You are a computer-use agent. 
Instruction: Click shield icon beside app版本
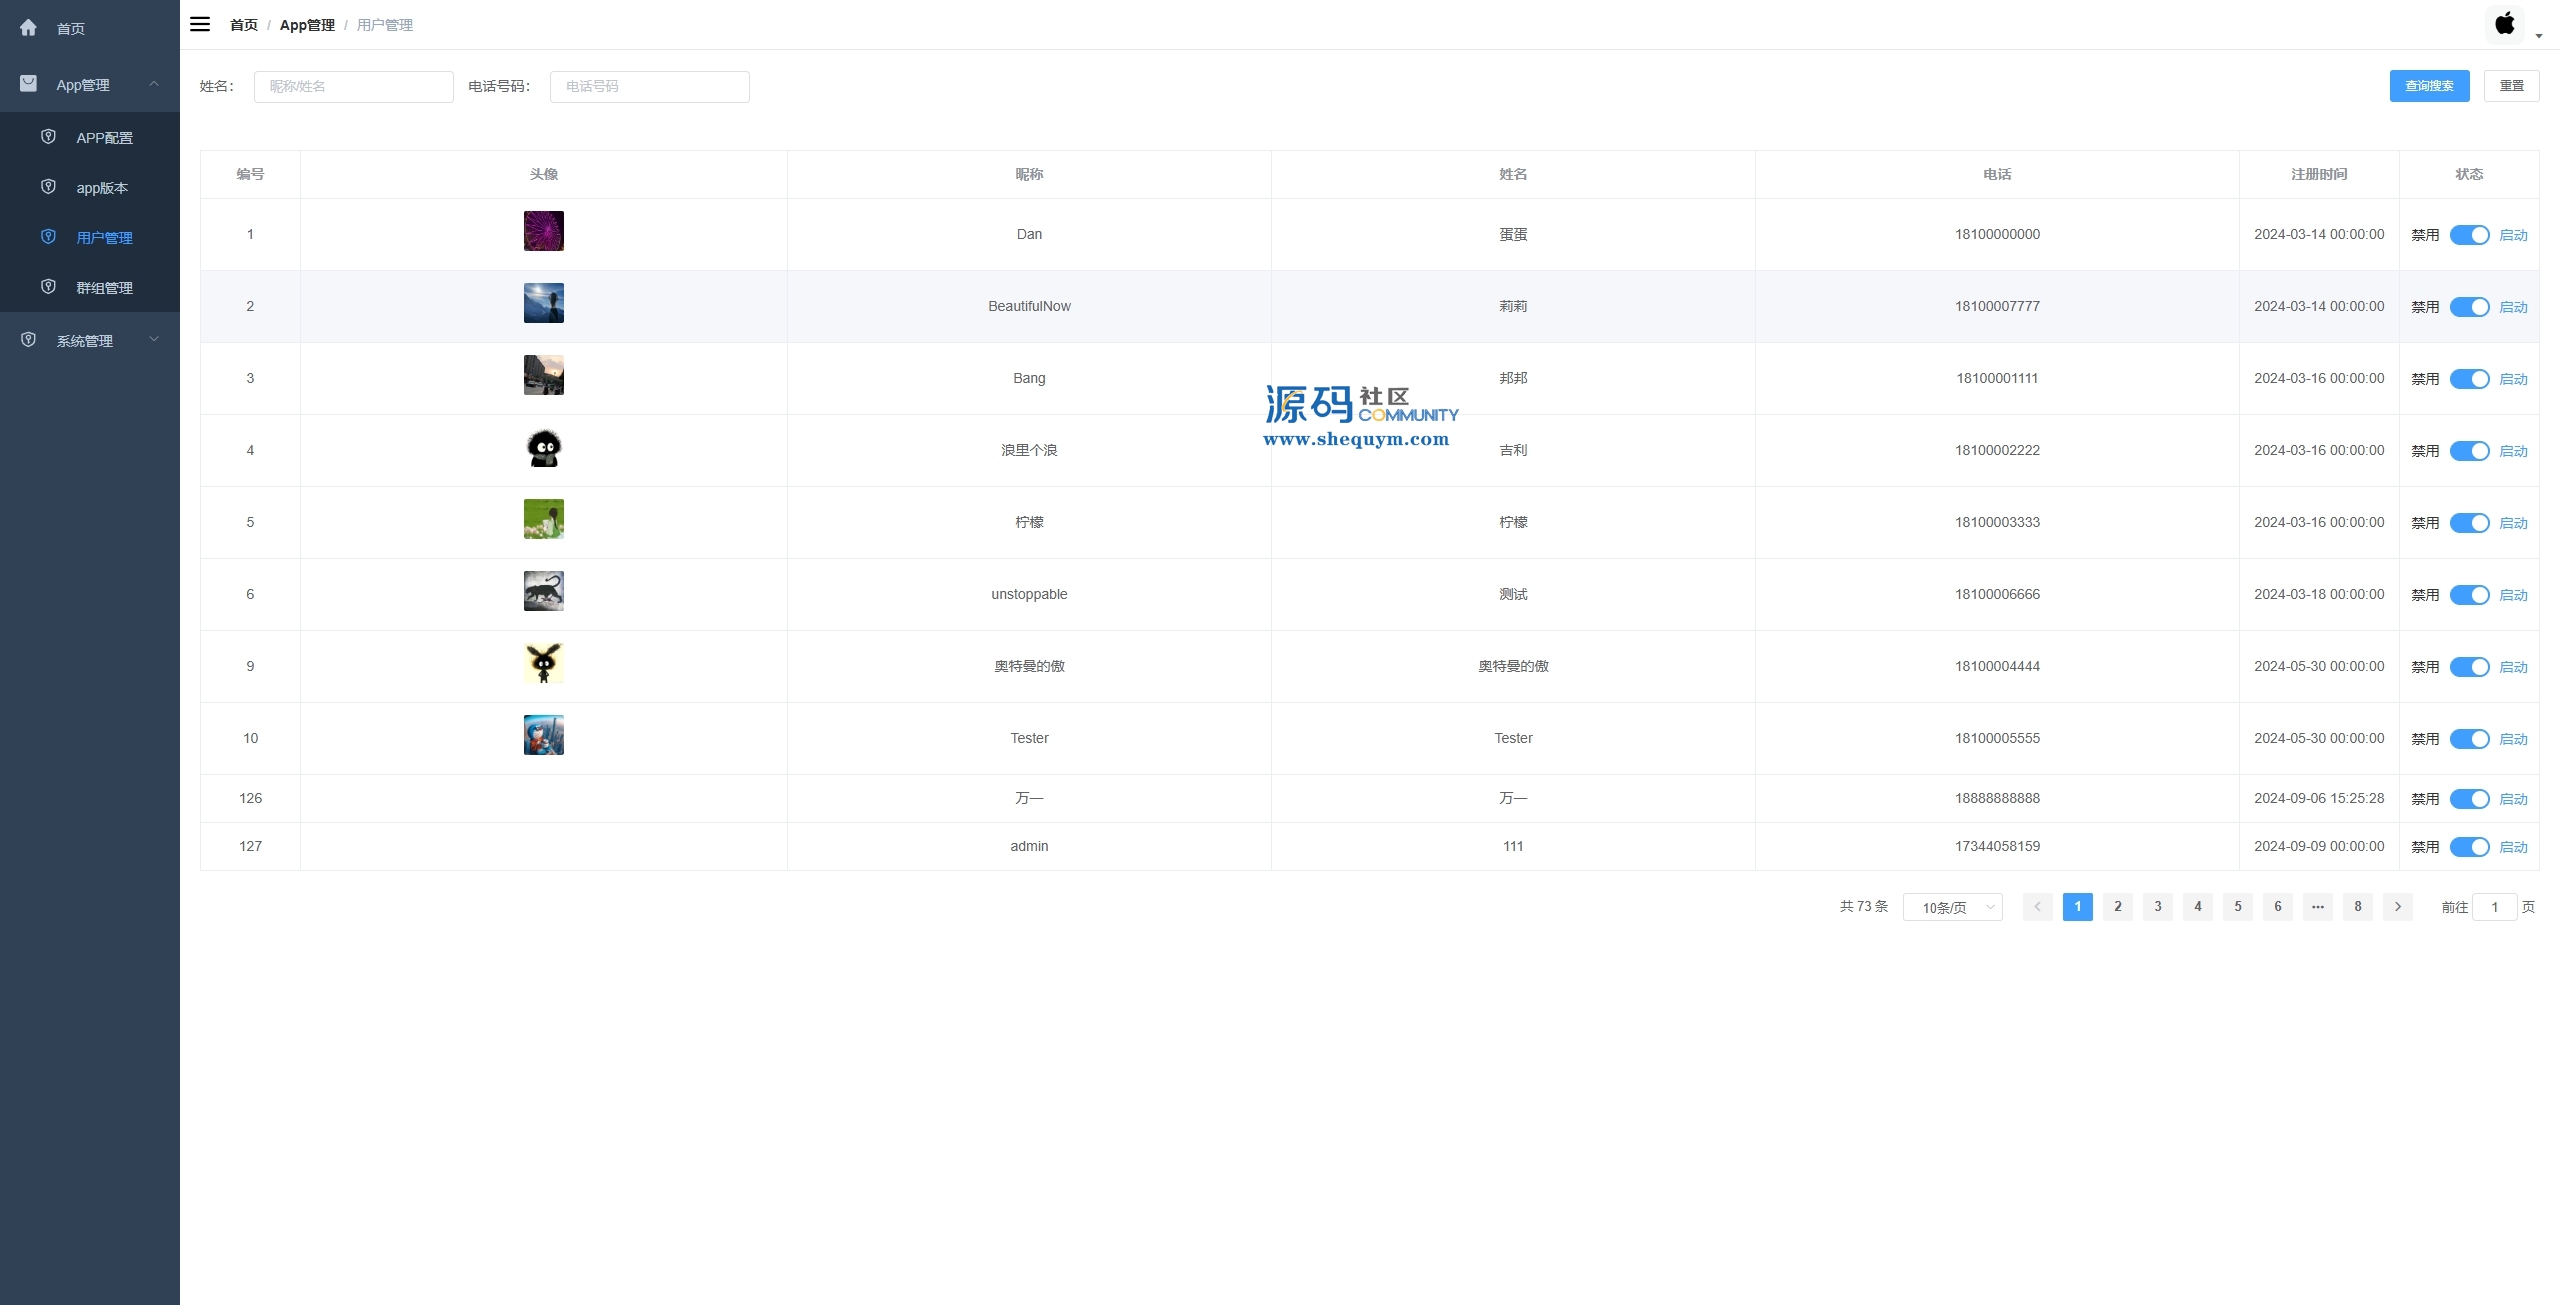48,187
